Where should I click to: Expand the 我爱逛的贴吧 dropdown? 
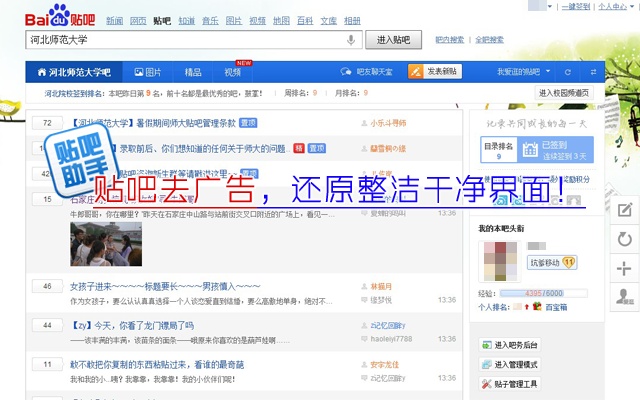tap(523, 72)
